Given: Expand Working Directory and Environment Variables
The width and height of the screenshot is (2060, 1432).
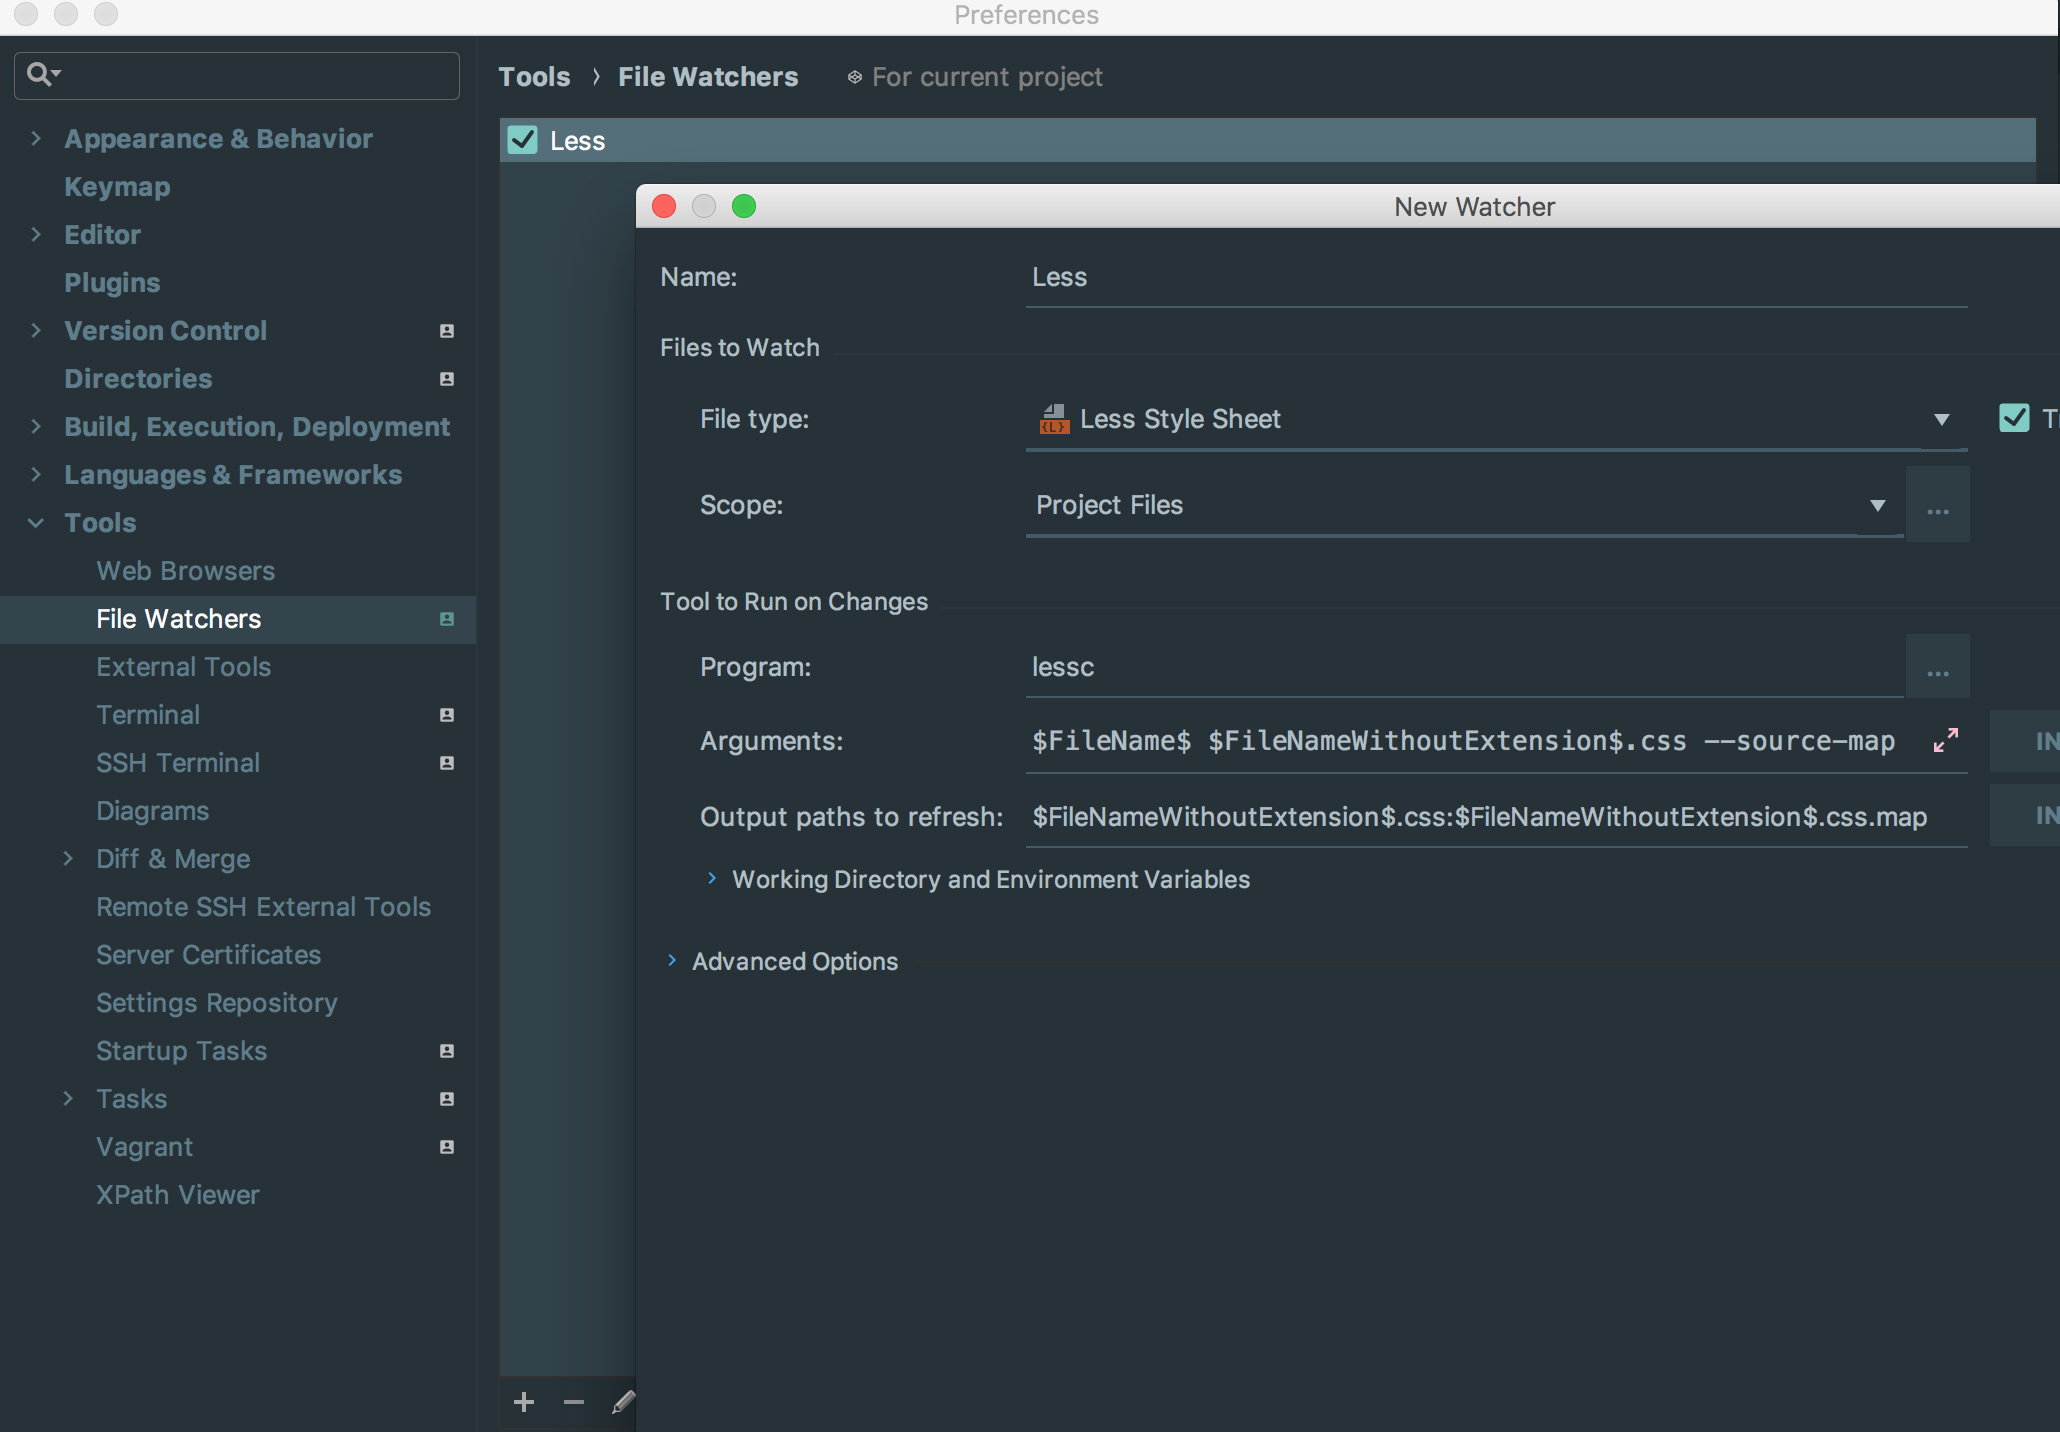Looking at the screenshot, I should tap(713, 879).
